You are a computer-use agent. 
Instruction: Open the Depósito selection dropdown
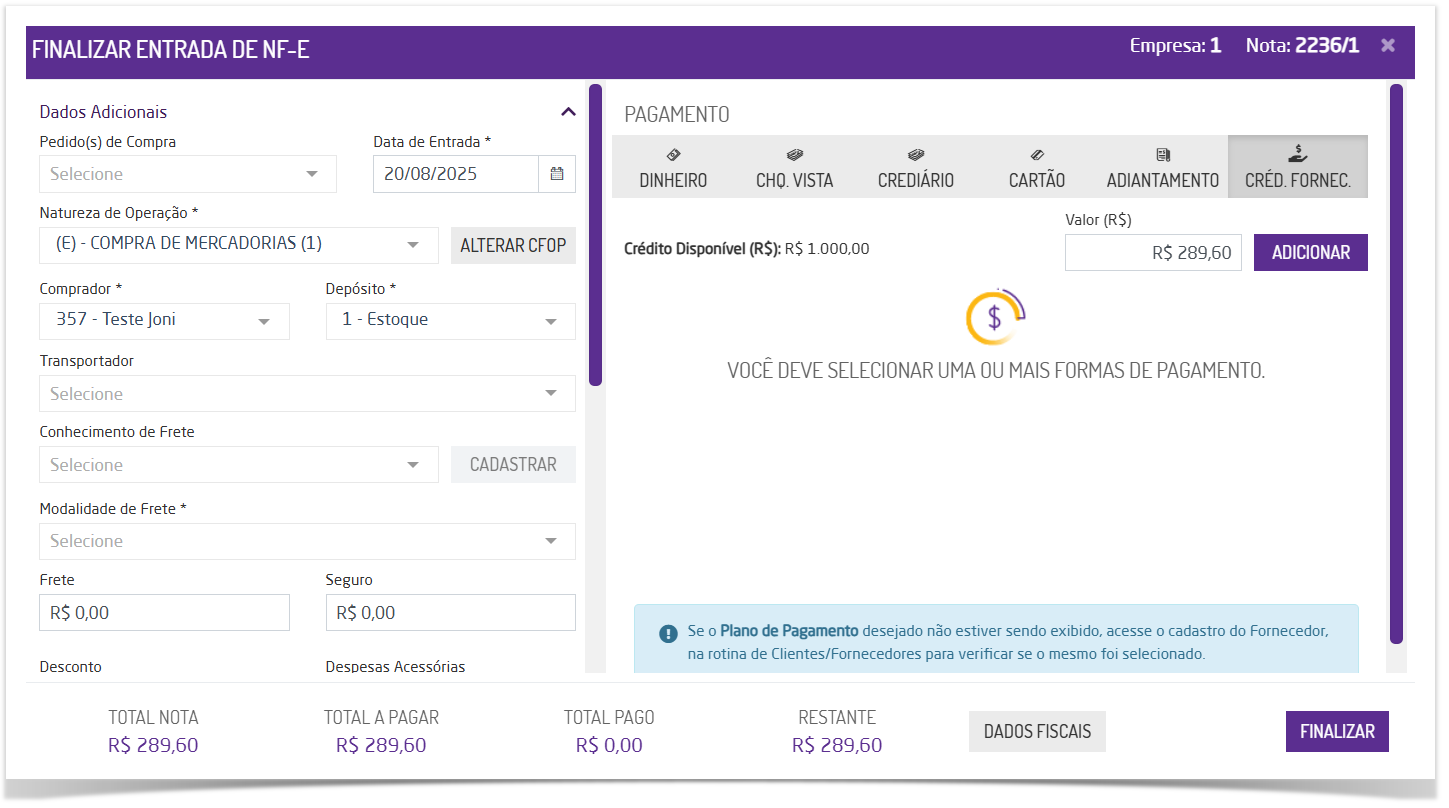450,321
